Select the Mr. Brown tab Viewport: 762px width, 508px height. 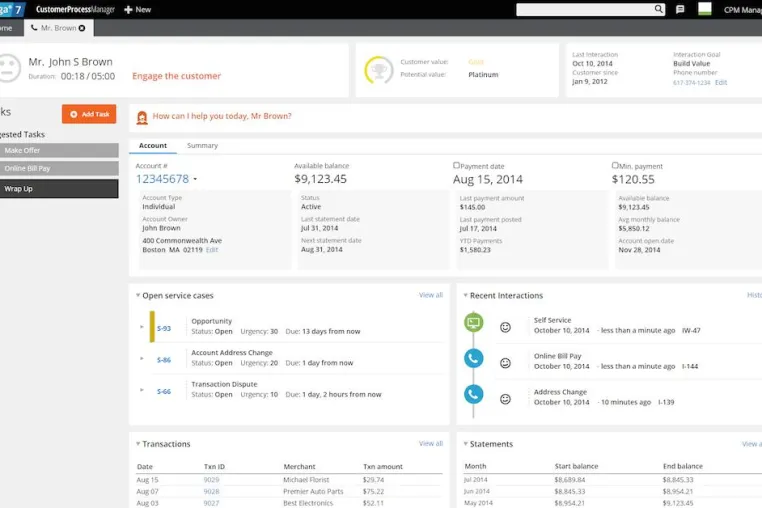pos(58,28)
